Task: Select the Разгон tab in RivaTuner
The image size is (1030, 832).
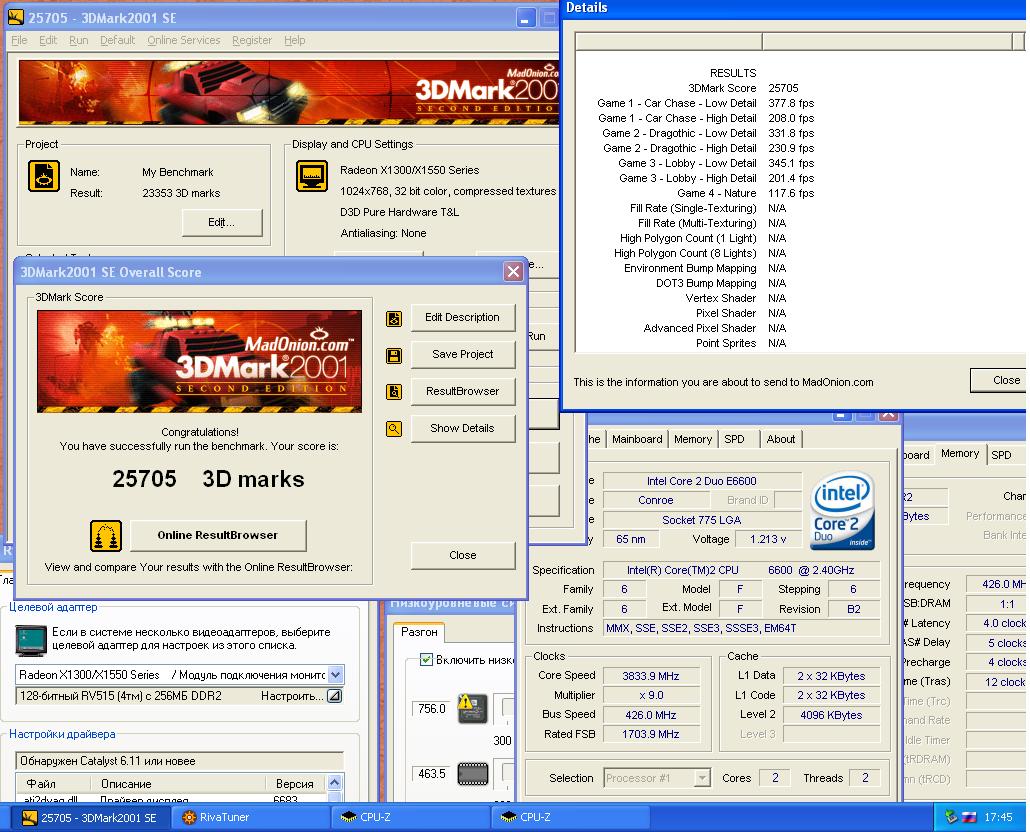Action: [419, 632]
